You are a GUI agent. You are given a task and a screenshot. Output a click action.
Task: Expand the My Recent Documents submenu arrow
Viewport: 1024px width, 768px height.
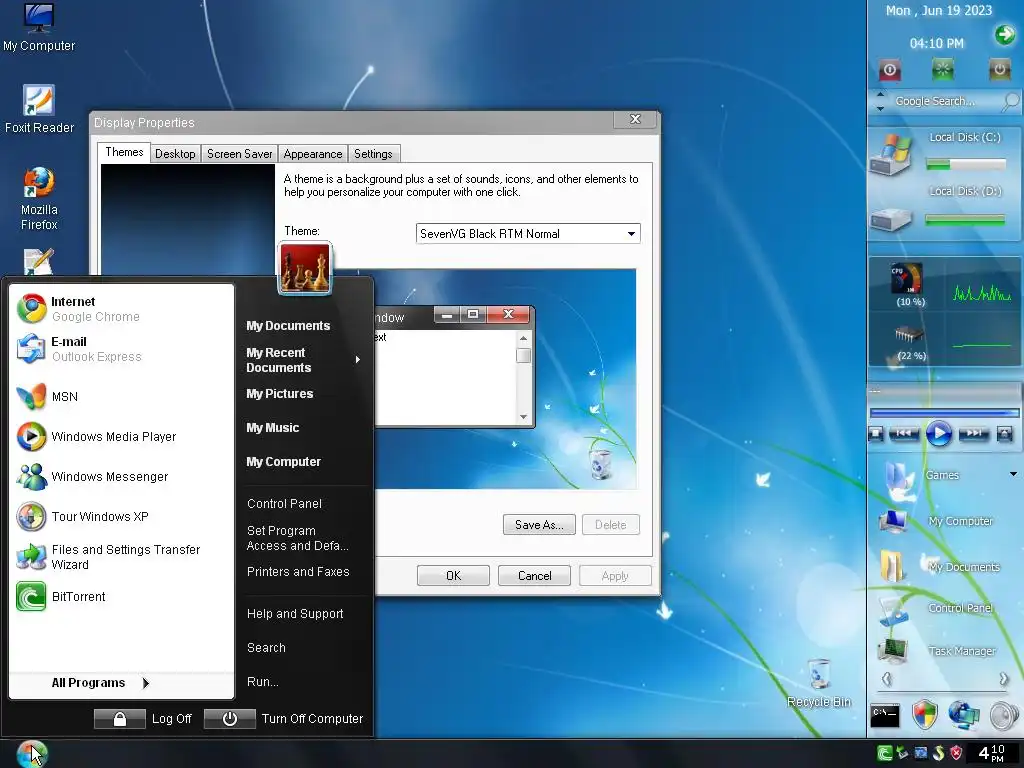(x=357, y=360)
